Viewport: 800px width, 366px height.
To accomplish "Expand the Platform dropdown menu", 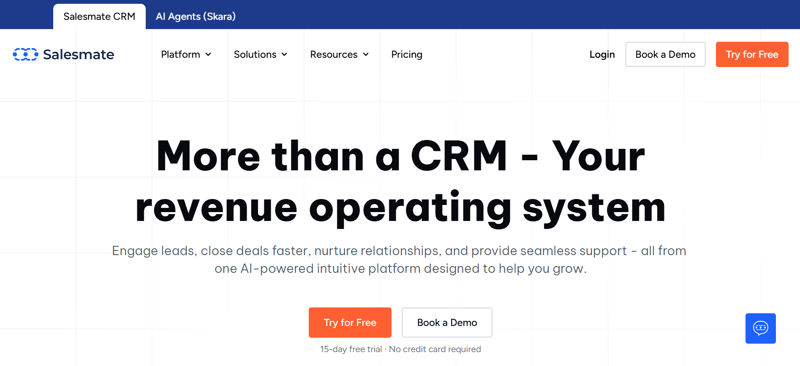I will pos(186,54).
